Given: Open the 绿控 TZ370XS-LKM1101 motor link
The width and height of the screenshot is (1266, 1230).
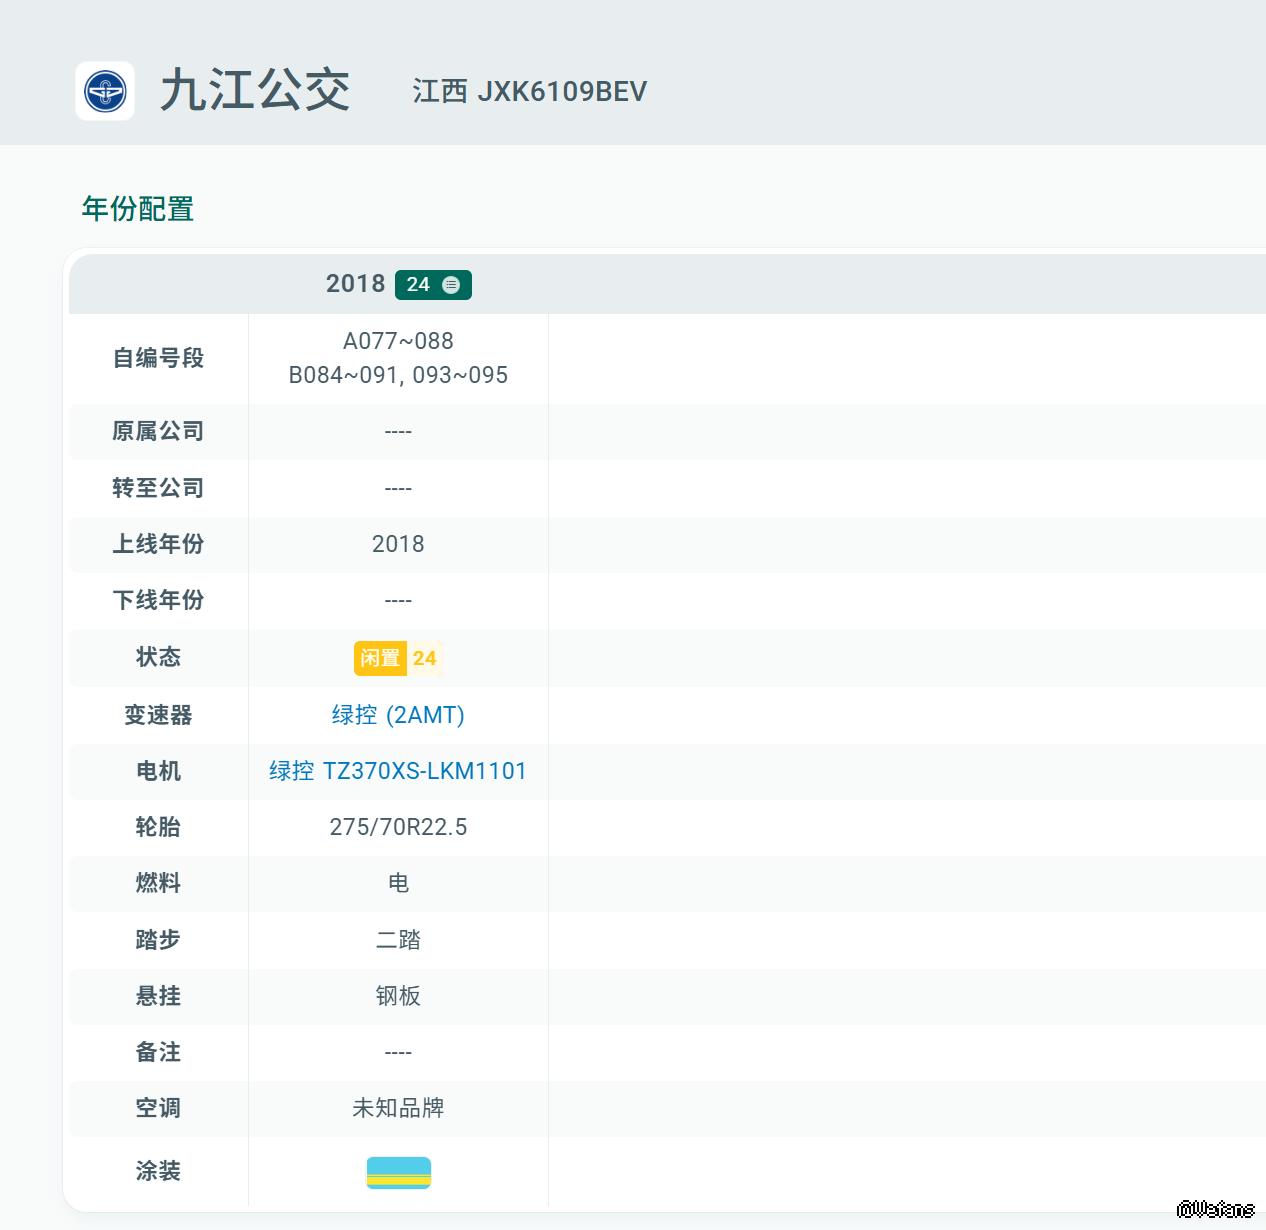Looking at the screenshot, I should pos(398,771).
